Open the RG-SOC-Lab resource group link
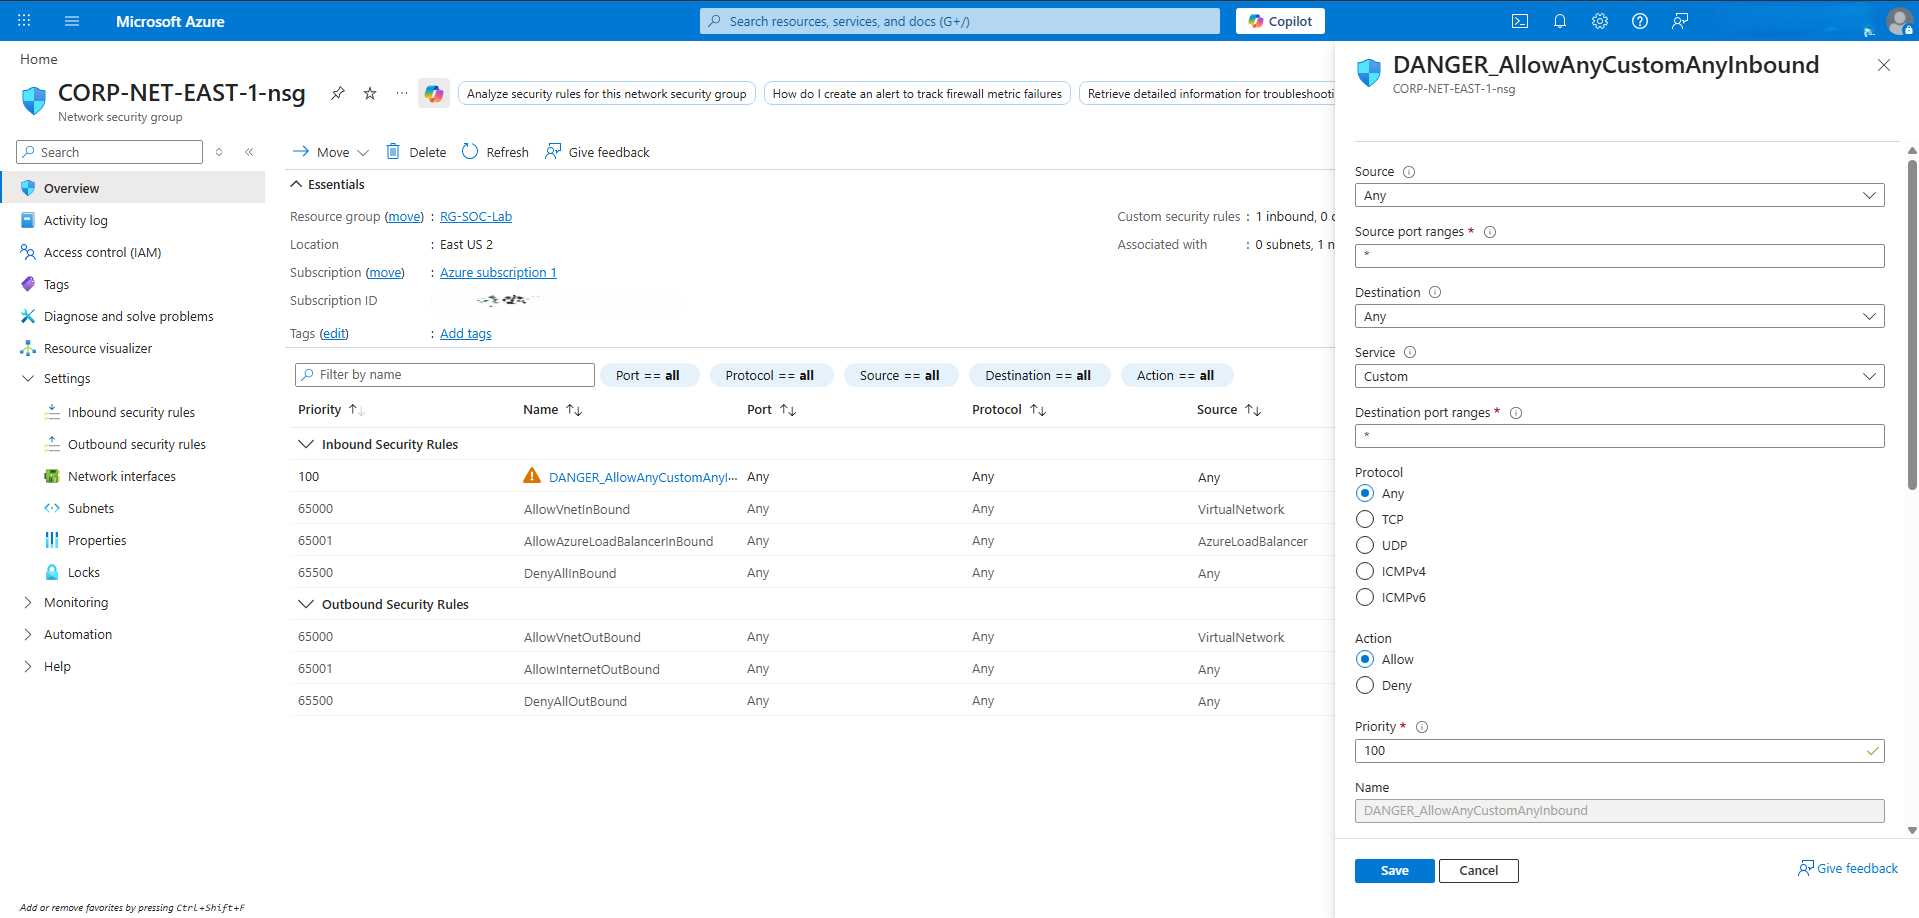The height and width of the screenshot is (918, 1919). (476, 216)
